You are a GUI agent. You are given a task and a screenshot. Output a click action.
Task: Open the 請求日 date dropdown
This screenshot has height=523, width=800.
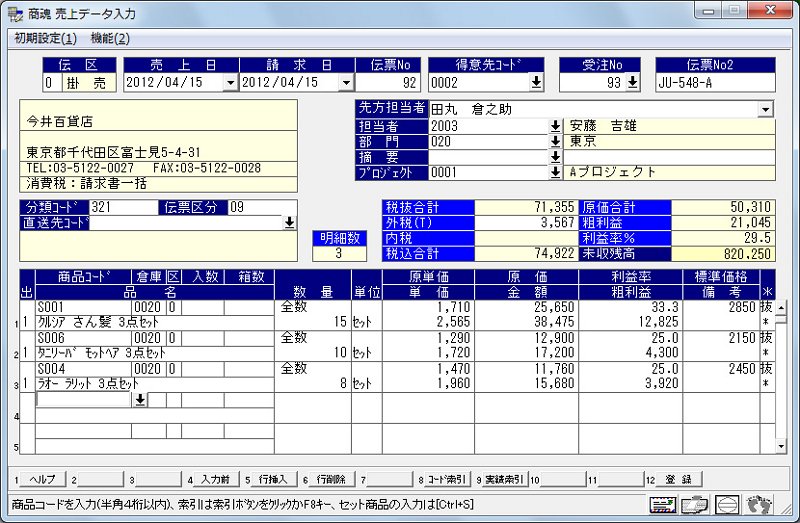point(346,83)
